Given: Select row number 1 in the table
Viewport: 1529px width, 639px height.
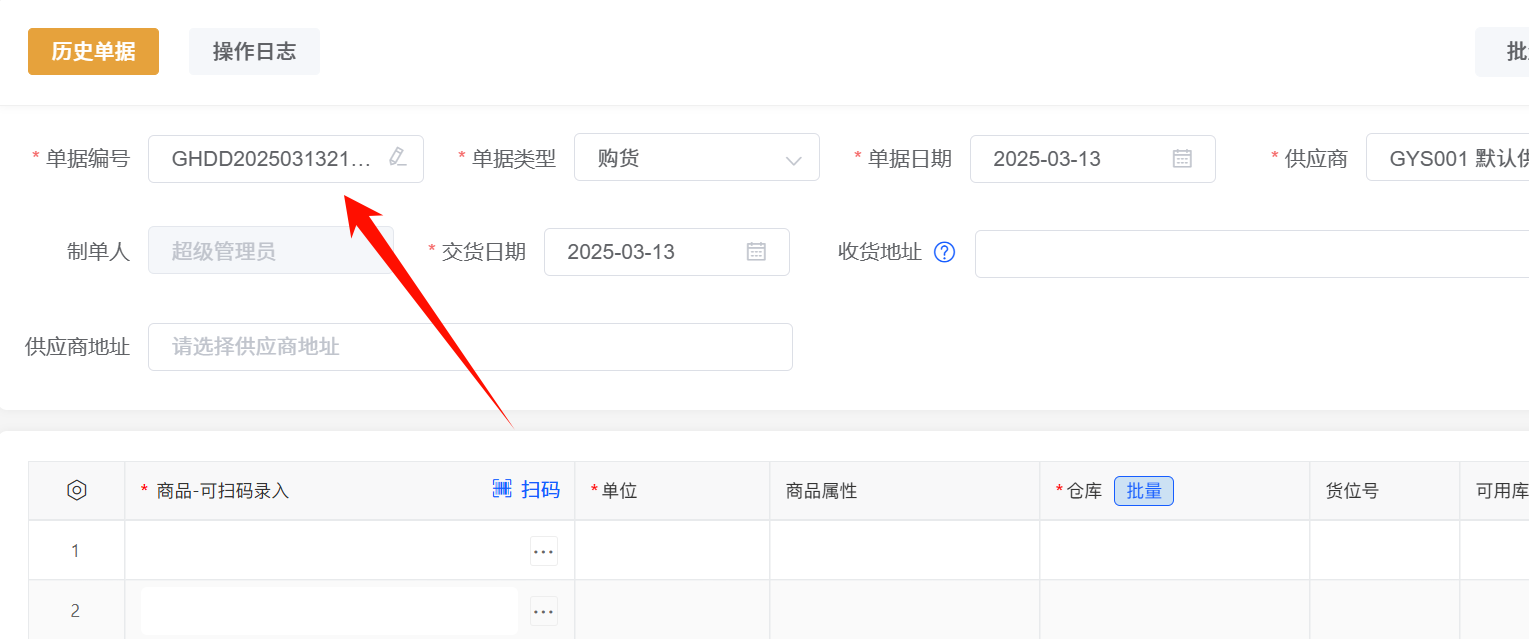Looking at the screenshot, I should click(x=75, y=551).
